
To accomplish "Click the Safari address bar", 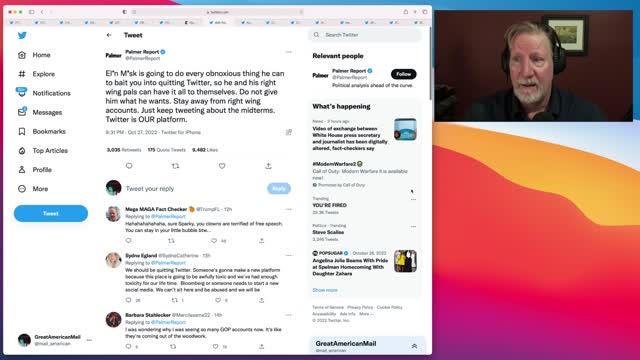I will click(x=218, y=12).
